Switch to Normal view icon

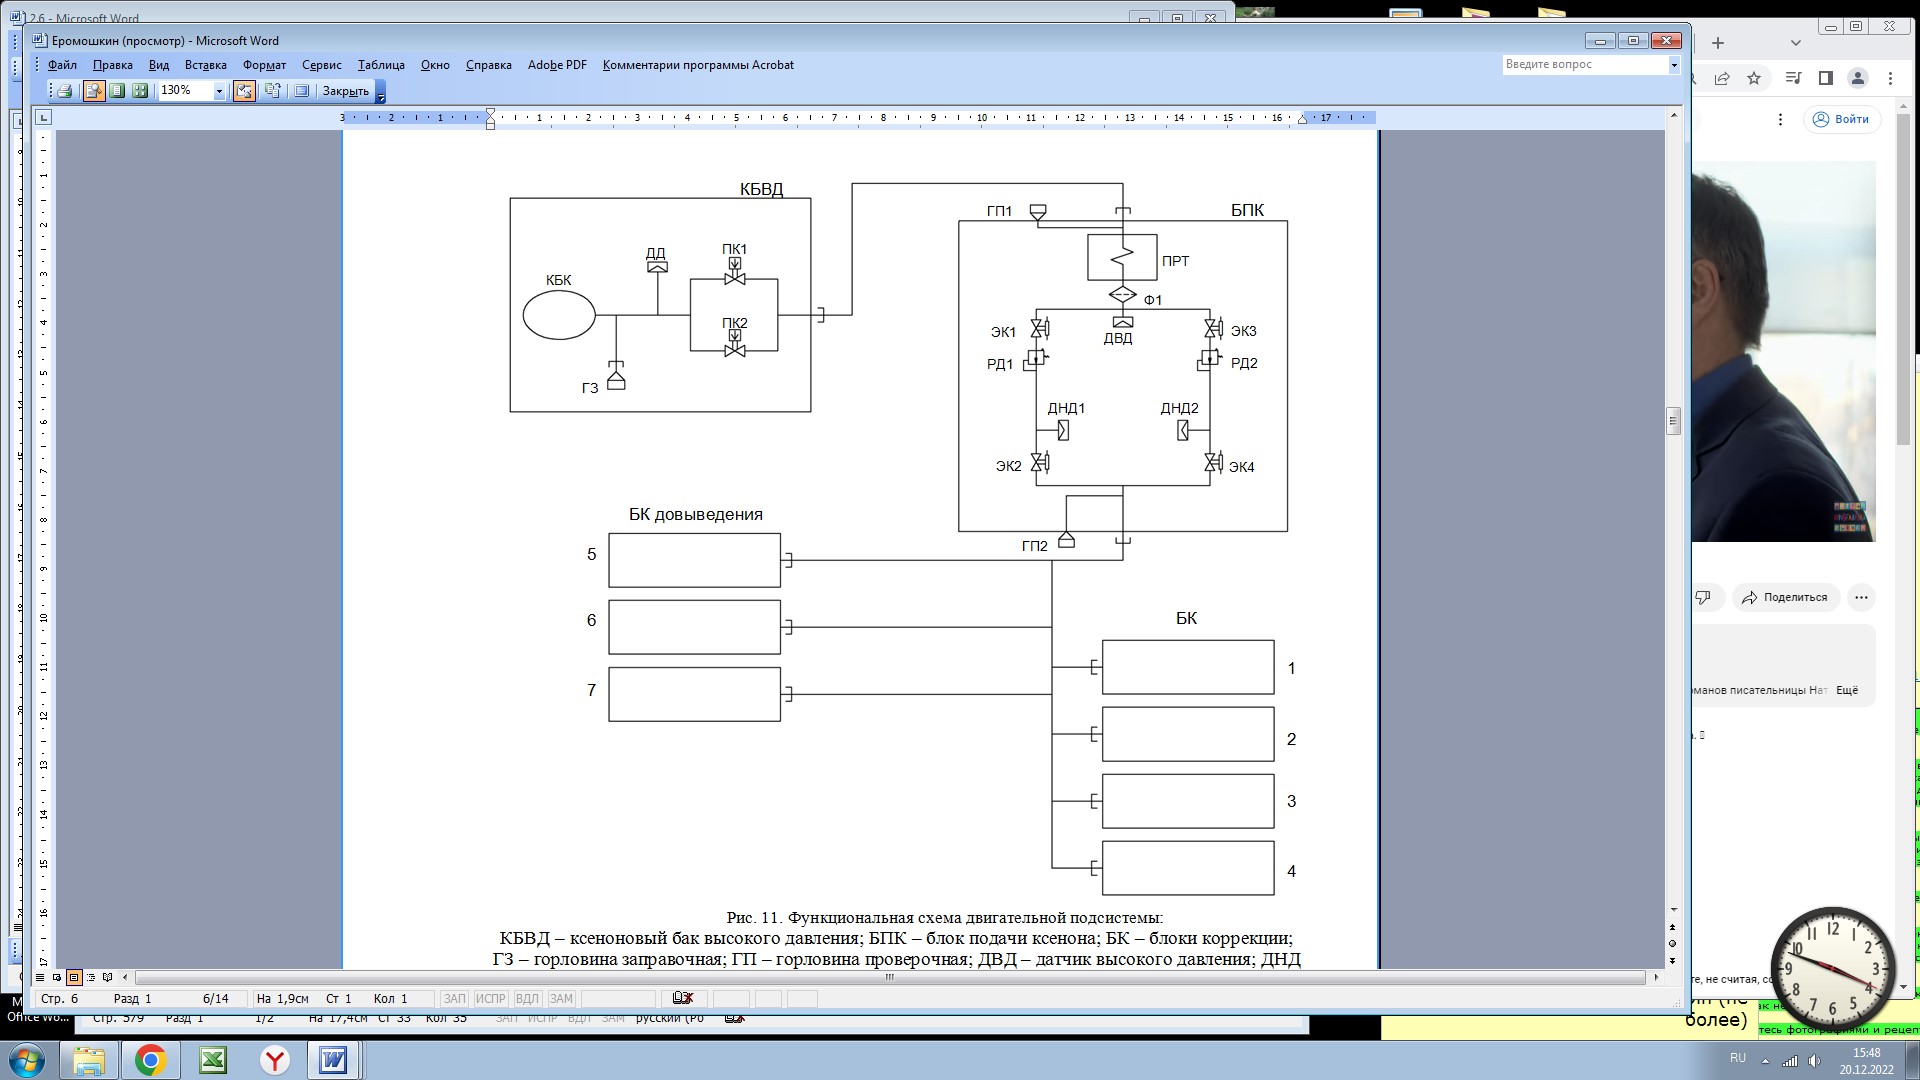40,977
